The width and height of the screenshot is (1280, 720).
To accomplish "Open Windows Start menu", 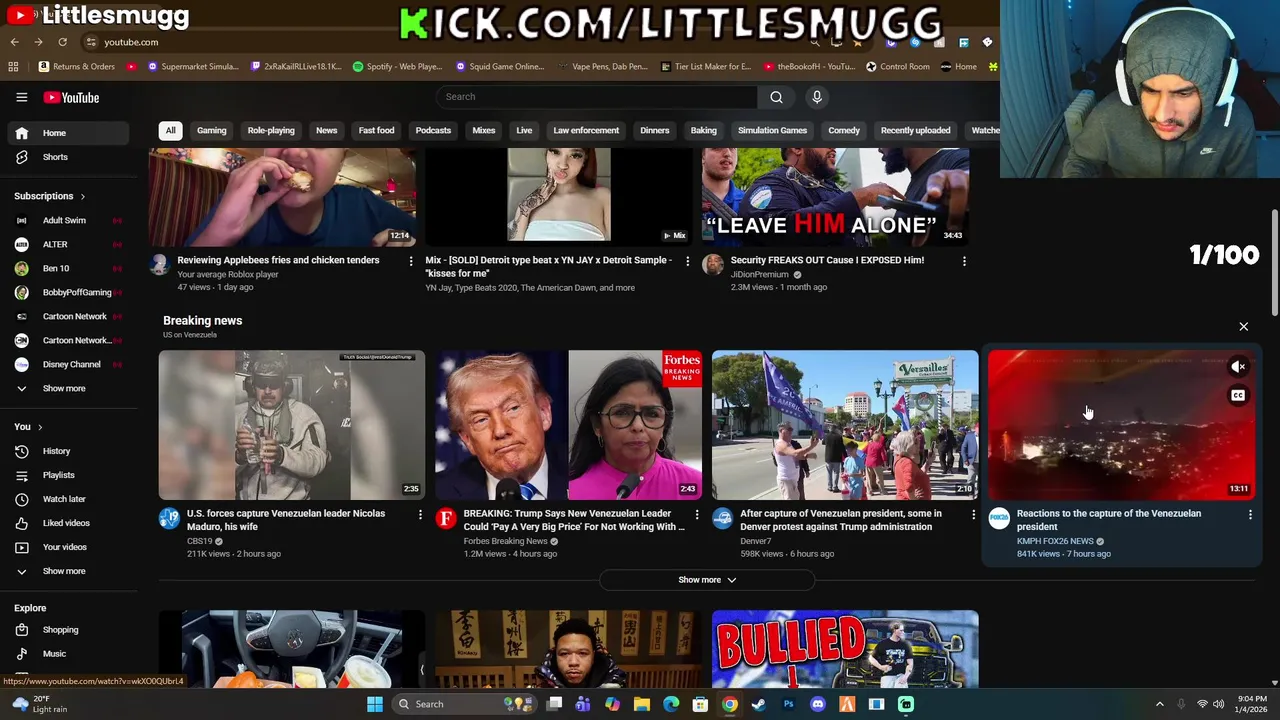I will (x=375, y=704).
